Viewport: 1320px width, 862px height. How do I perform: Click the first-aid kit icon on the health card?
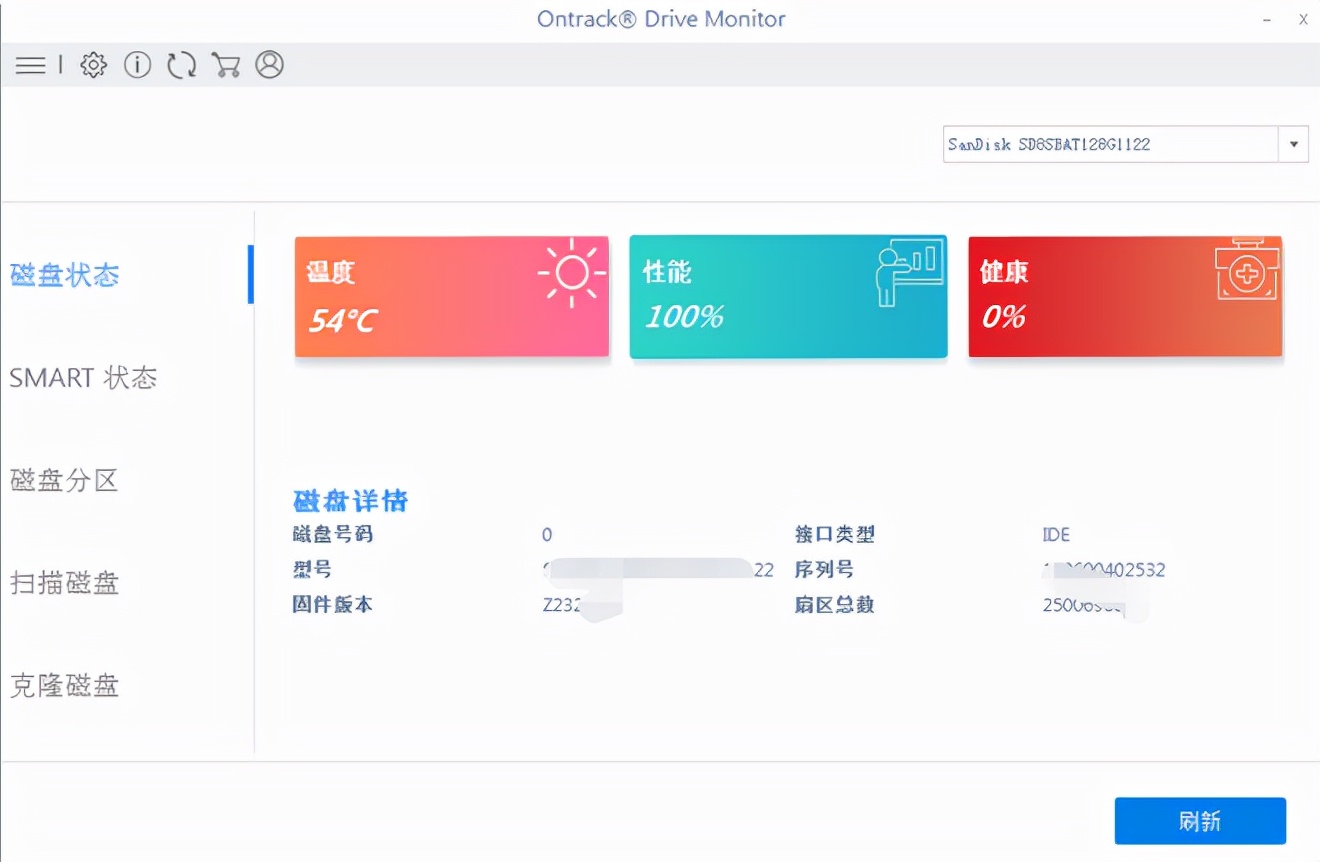tap(1247, 270)
